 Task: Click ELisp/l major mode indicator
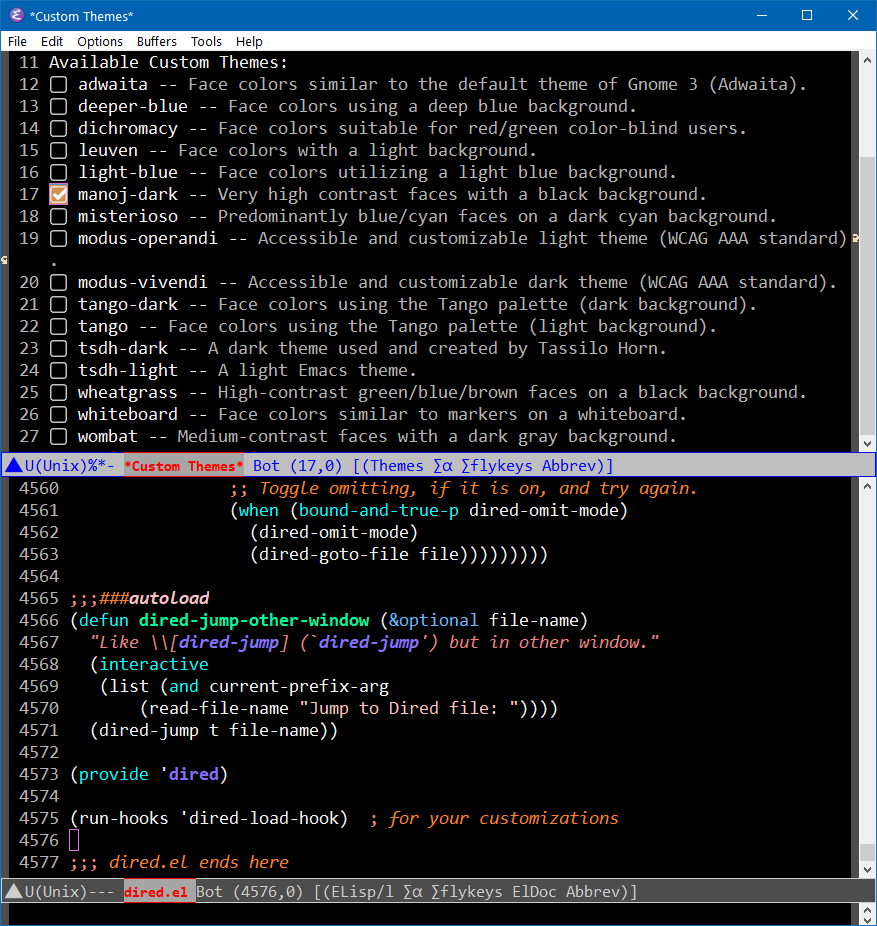362,892
